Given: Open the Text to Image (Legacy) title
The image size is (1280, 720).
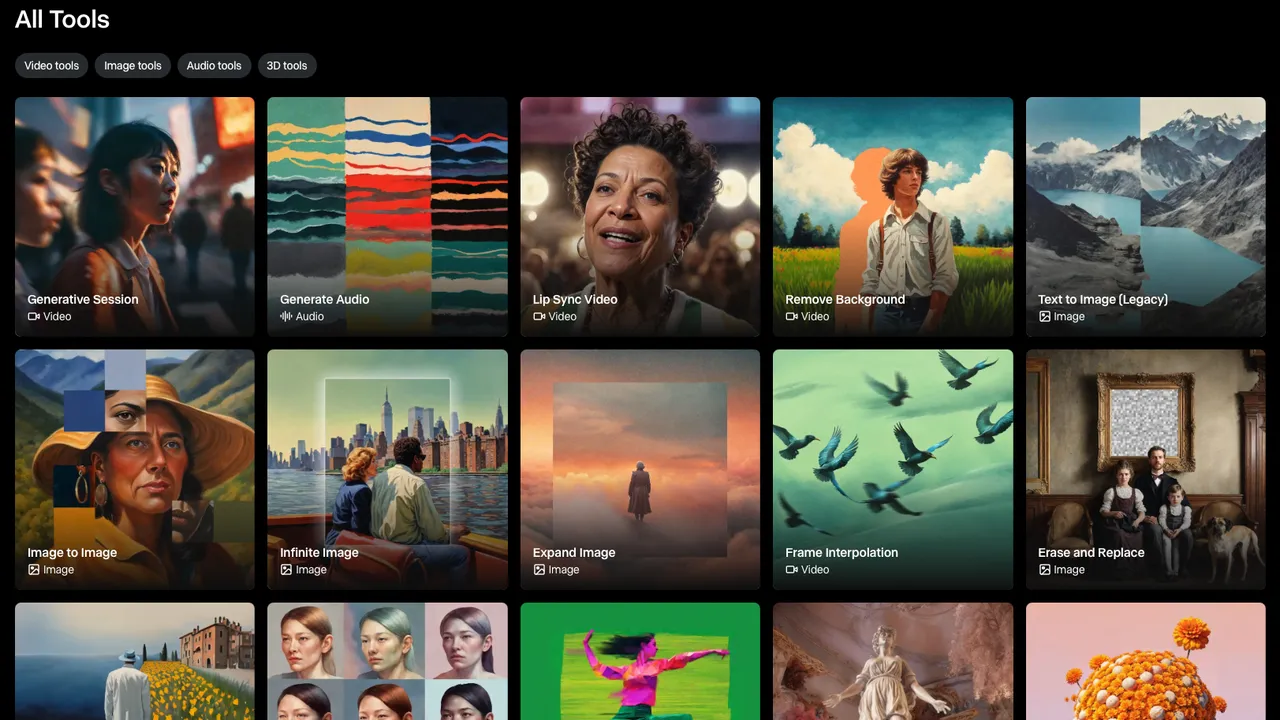Looking at the screenshot, I should 1103,299.
